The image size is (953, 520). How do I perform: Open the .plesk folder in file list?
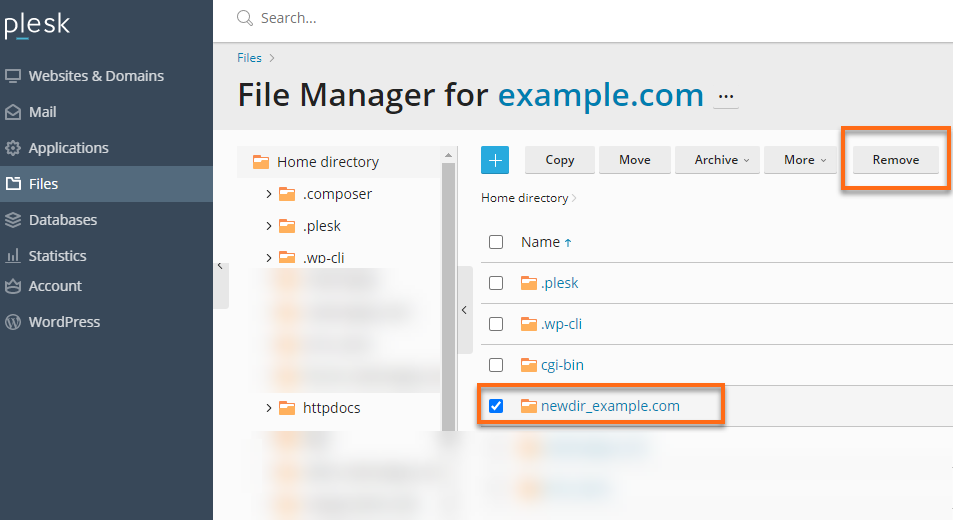[x=560, y=283]
